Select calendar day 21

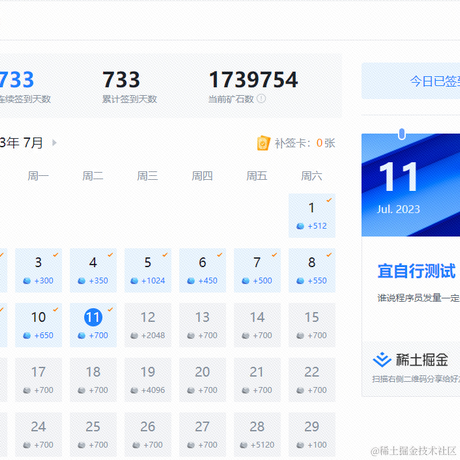click(257, 380)
